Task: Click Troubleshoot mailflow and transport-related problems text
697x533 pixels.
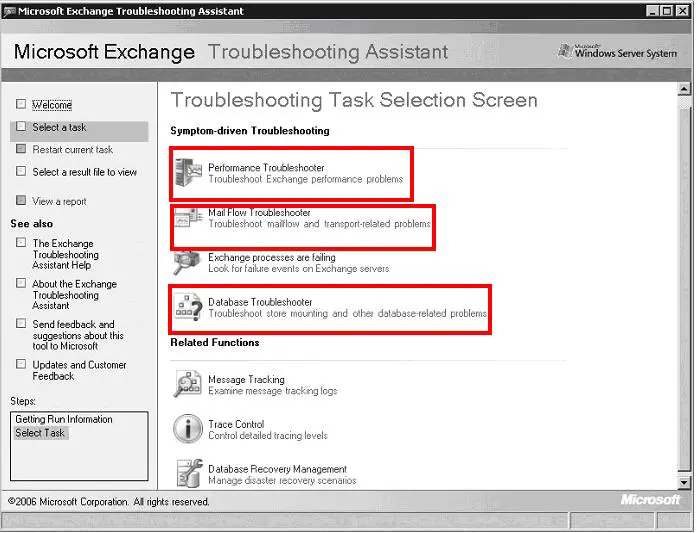Action: pyautogui.click(x=319, y=224)
